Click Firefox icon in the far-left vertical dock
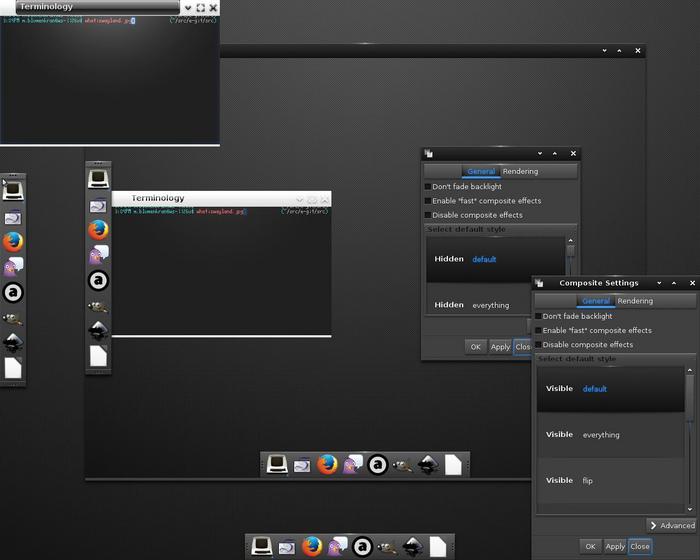The height and width of the screenshot is (560, 700). click(x=12, y=242)
